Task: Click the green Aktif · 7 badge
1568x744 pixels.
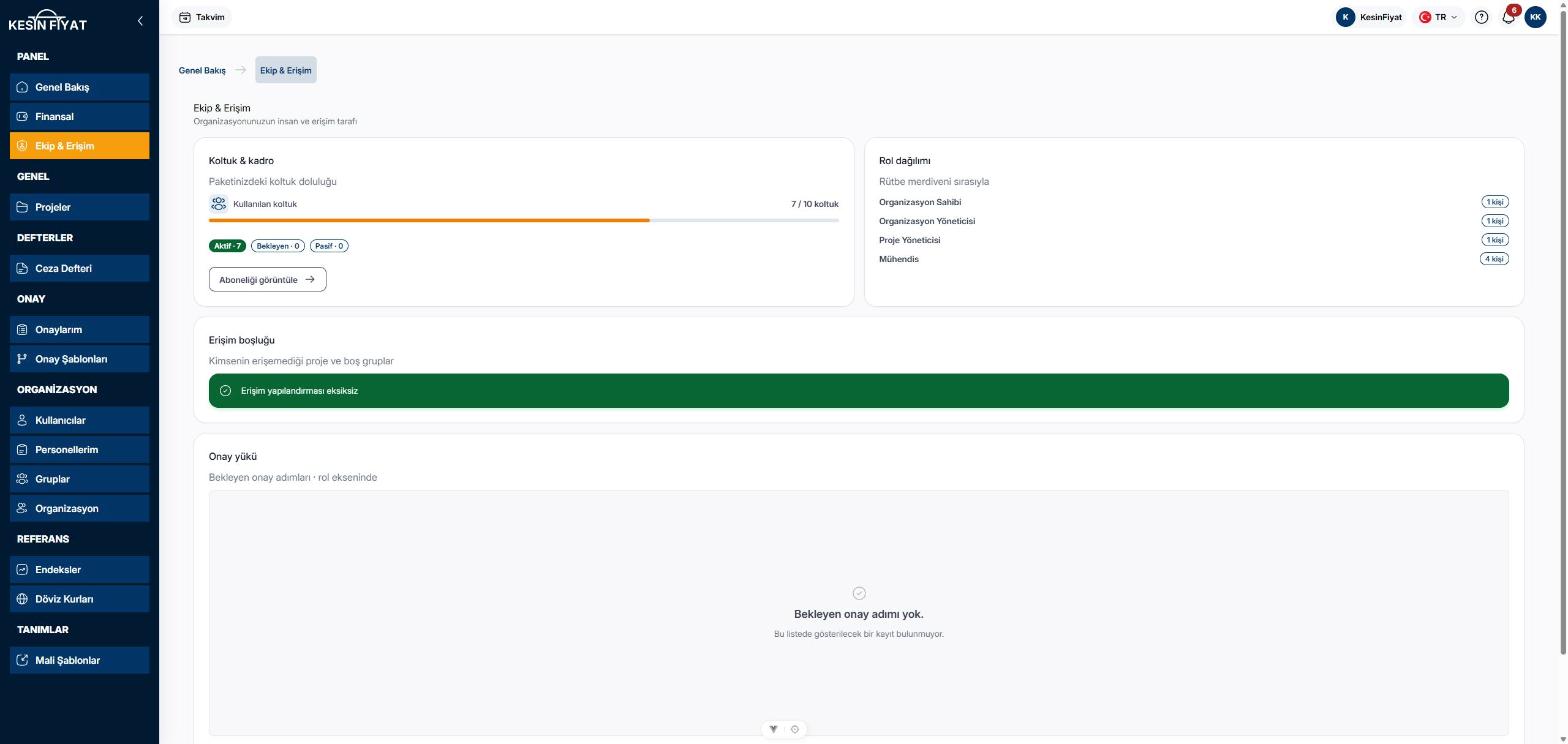Action: click(x=227, y=246)
